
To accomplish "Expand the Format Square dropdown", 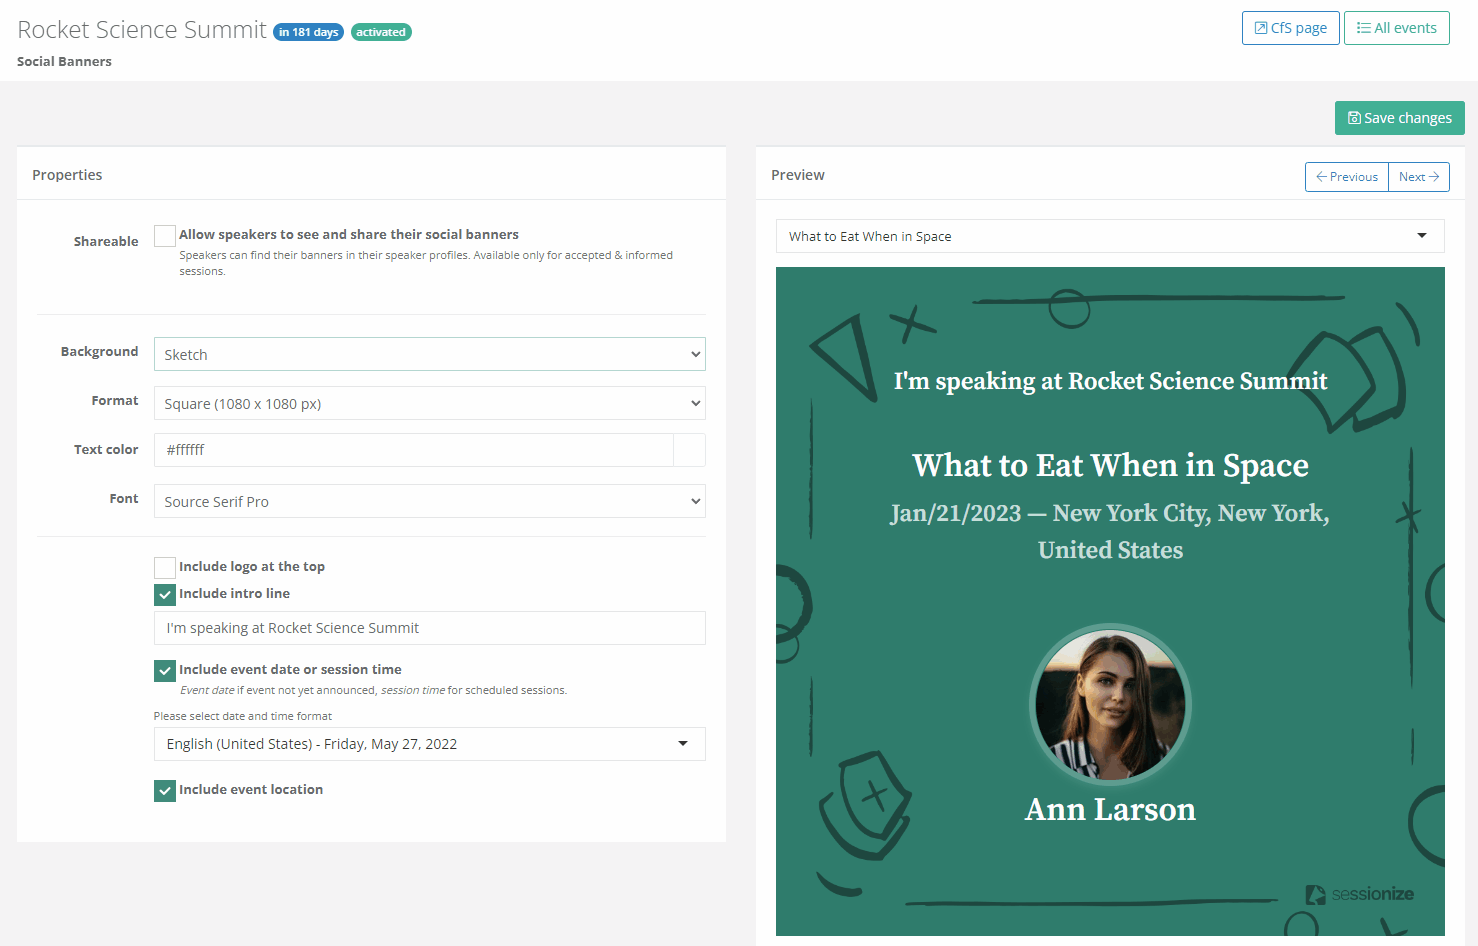I will pyautogui.click(x=429, y=404).
